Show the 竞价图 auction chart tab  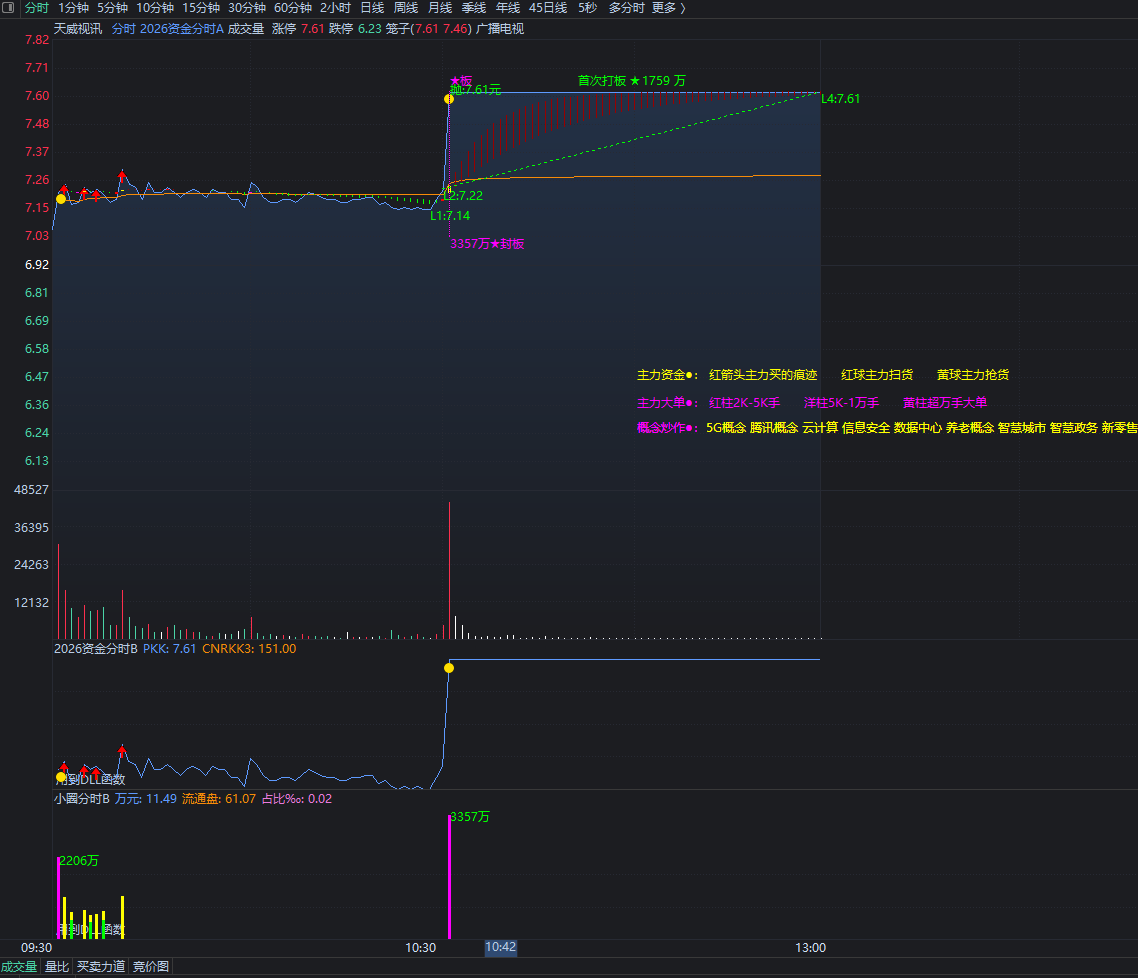coord(151,966)
